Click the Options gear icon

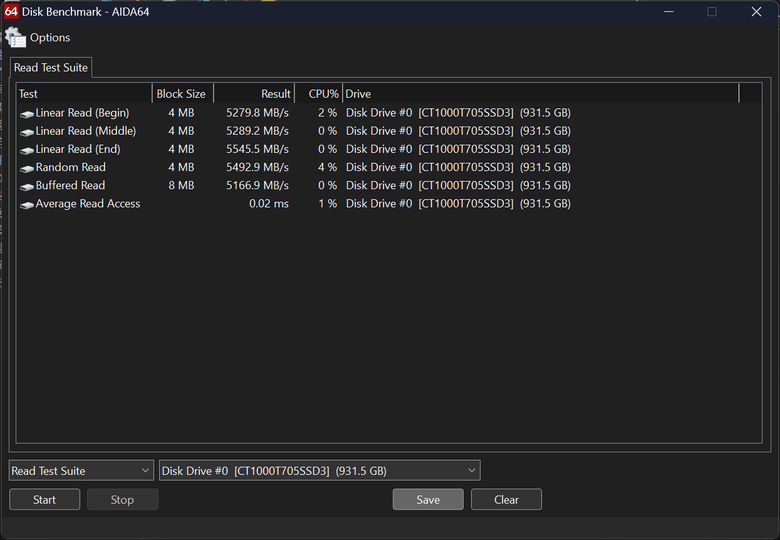[15, 38]
